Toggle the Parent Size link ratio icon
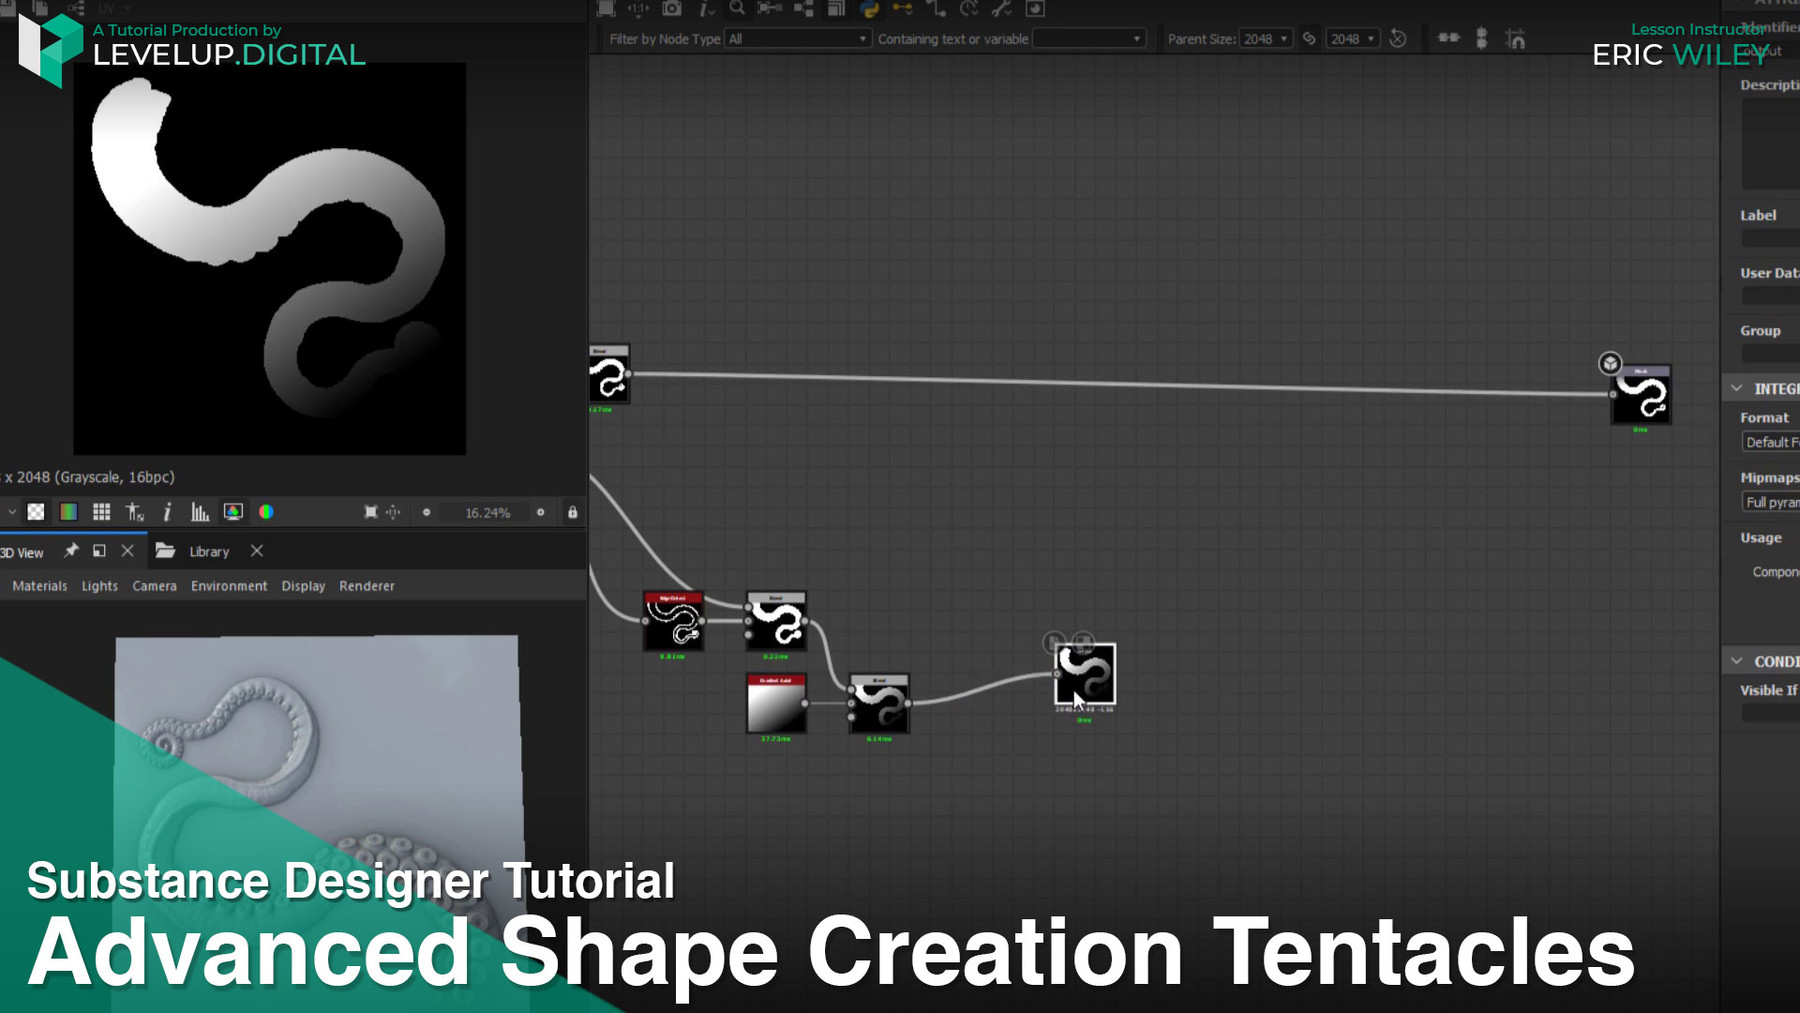Screen dimensions: 1800x1013 coord(1309,39)
